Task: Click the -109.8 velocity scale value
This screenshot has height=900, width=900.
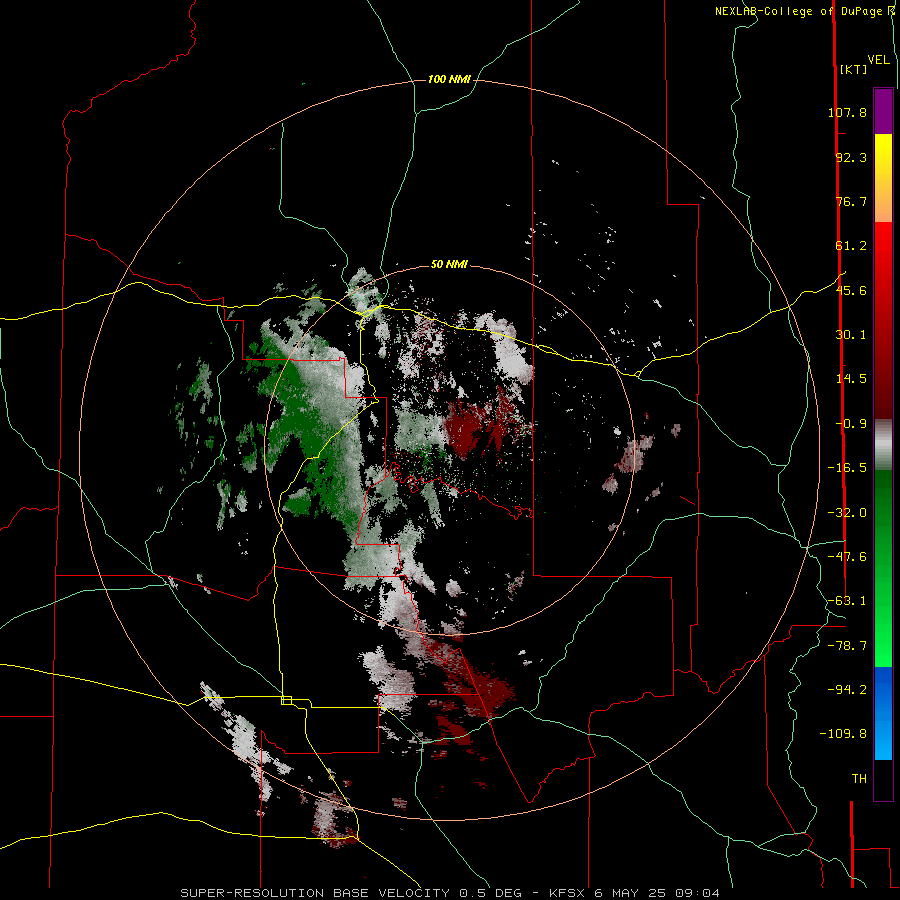Action: point(843,734)
